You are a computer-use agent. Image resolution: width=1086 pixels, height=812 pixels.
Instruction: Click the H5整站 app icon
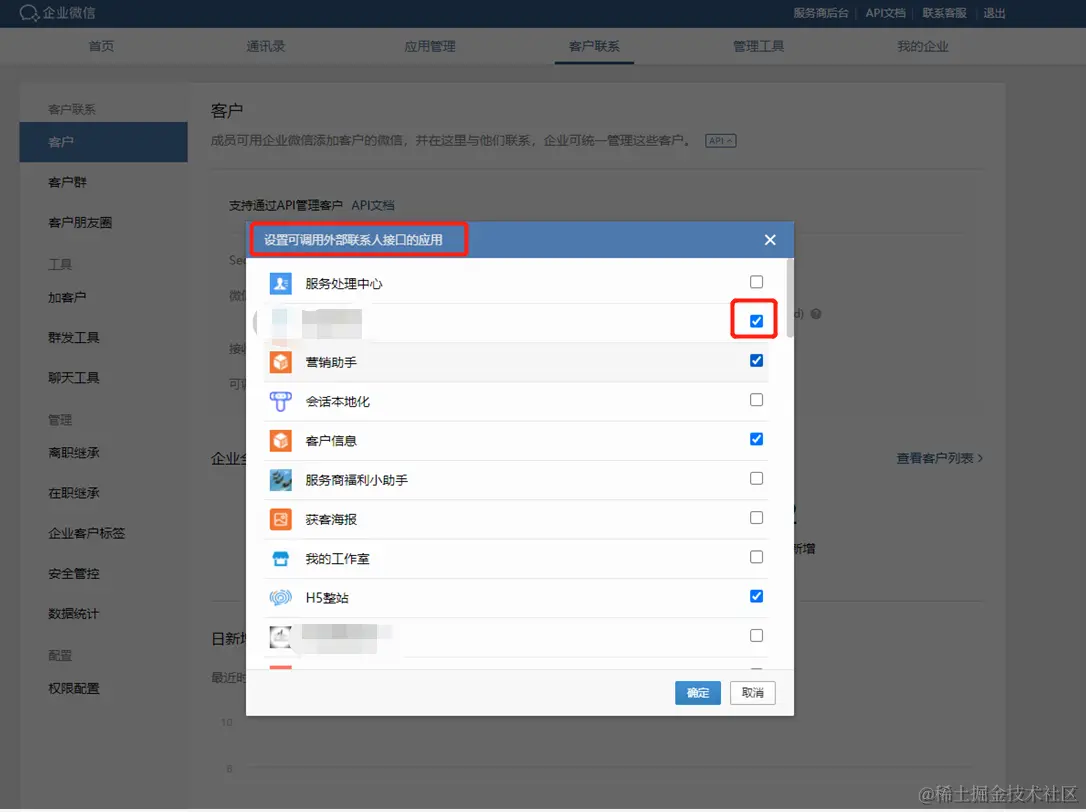[x=281, y=597]
